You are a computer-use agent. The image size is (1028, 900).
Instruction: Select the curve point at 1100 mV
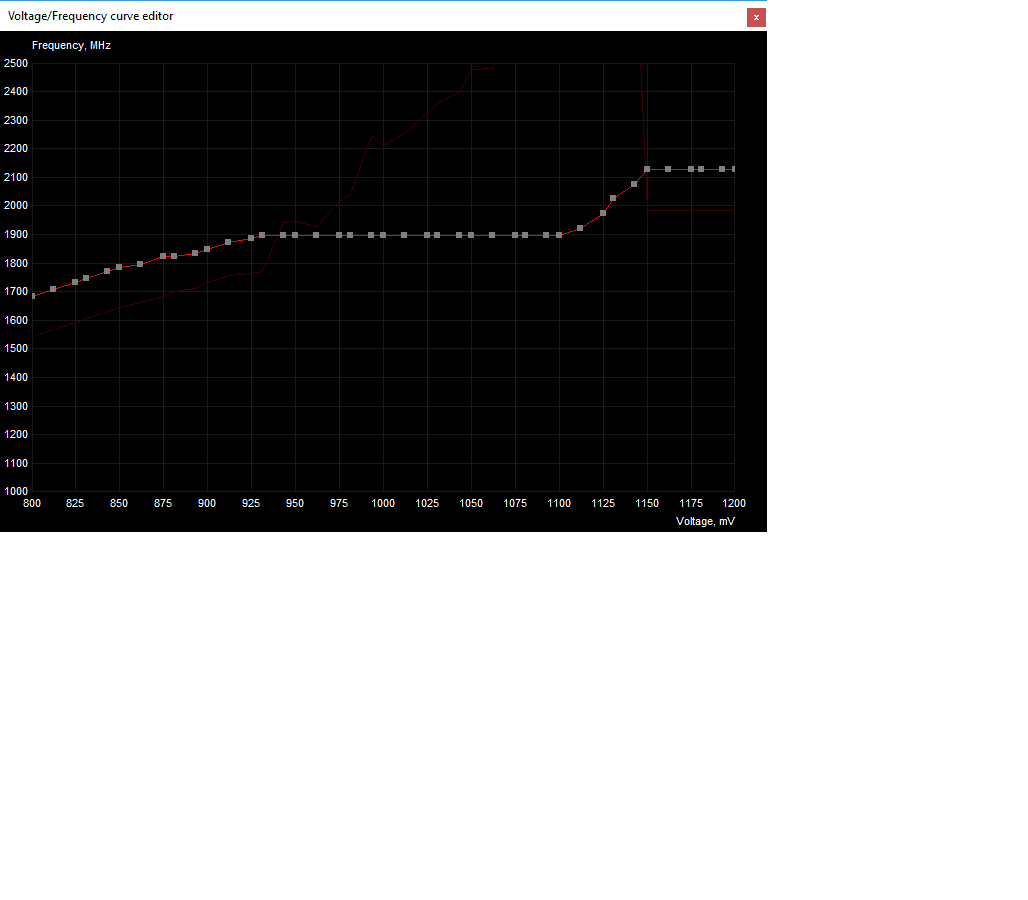pyautogui.click(x=559, y=235)
